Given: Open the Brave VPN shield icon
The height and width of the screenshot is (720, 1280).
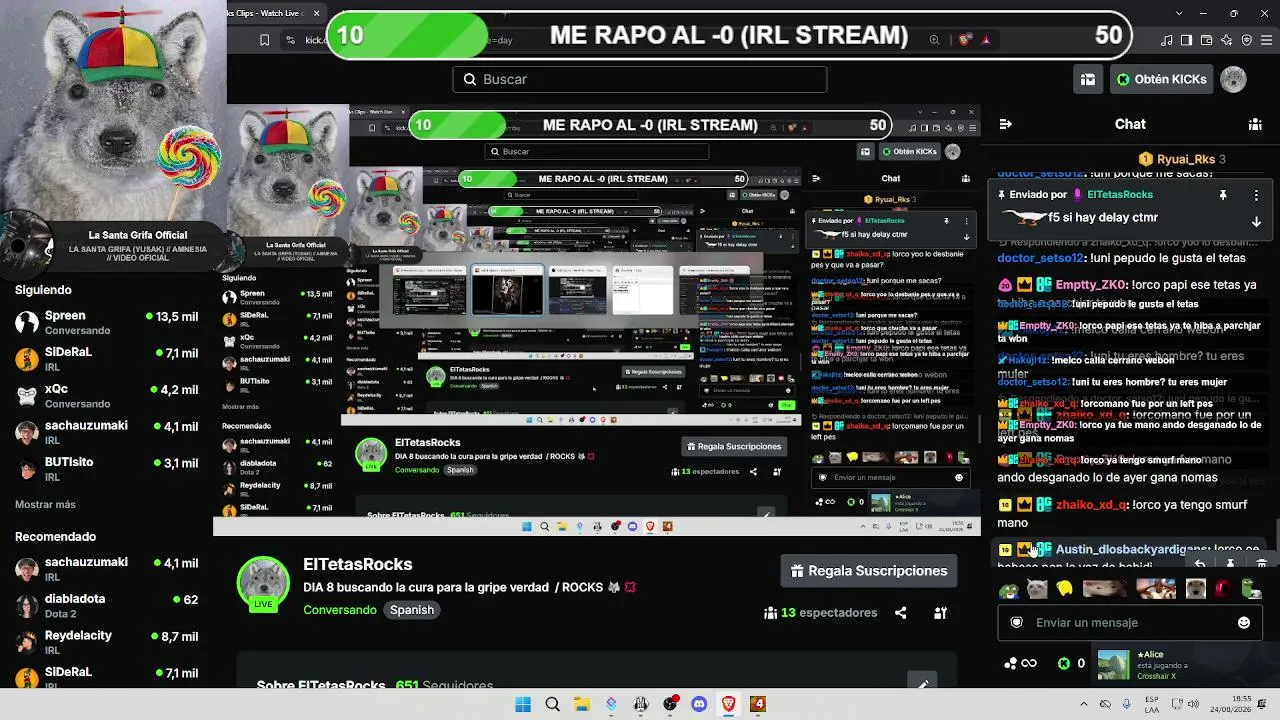Looking at the screenshot, I should pyautogui.click(x=1247, y=40).
